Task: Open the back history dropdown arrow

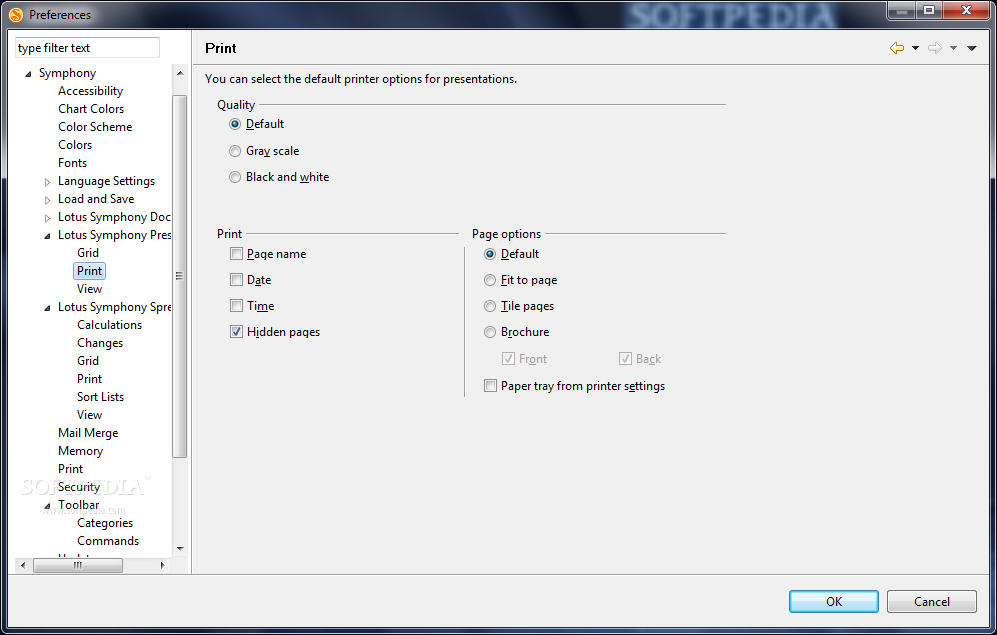Action: [x=915, y=48]
